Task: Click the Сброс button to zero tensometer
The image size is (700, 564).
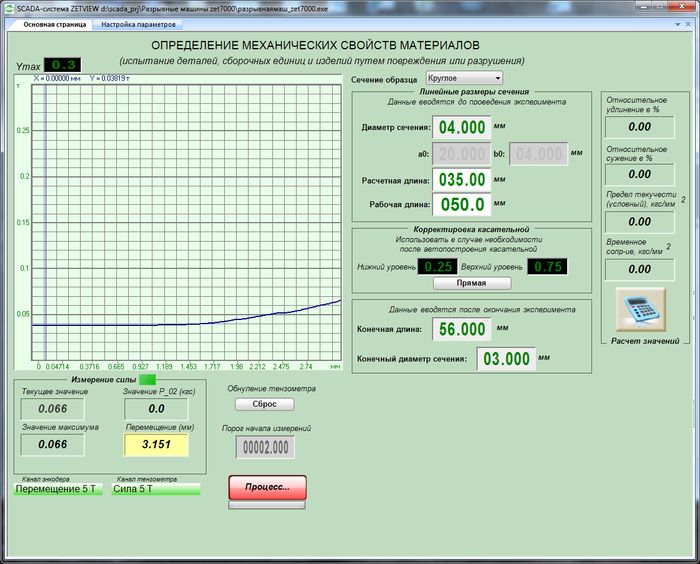Action: pyautogui.click(x=264, y=404)
